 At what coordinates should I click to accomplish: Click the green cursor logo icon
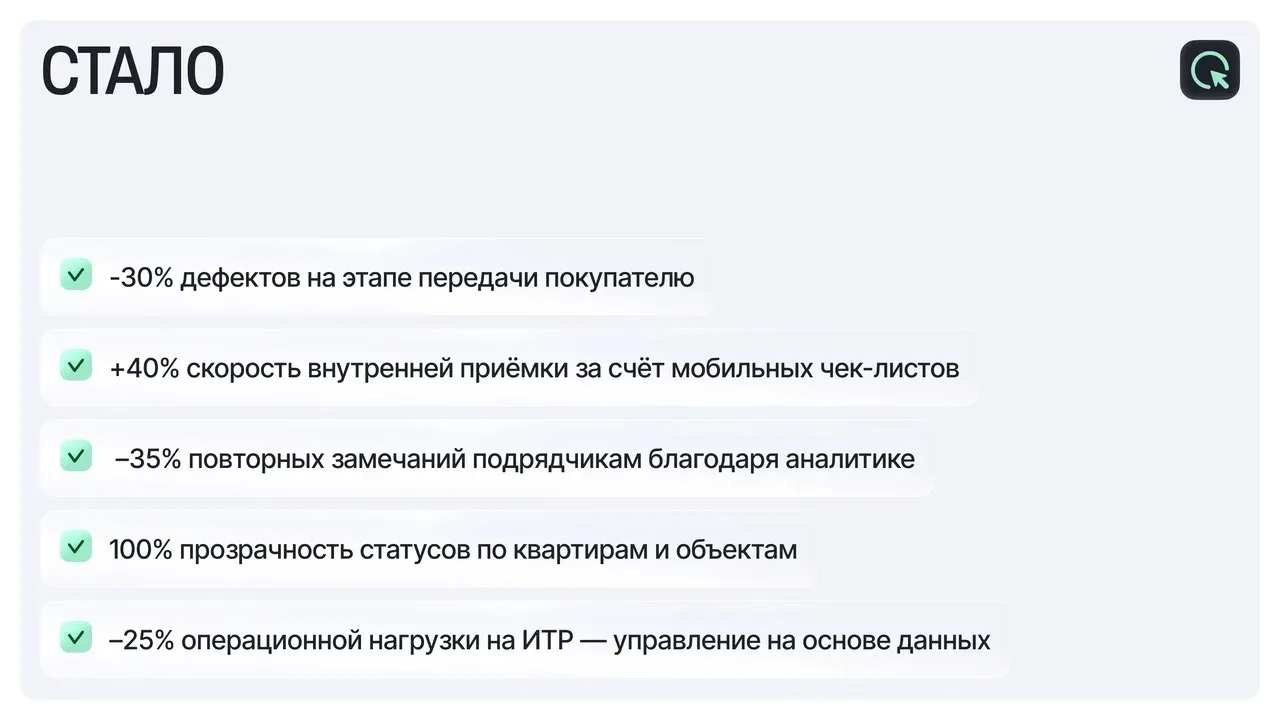click(x=1209, y=70)
